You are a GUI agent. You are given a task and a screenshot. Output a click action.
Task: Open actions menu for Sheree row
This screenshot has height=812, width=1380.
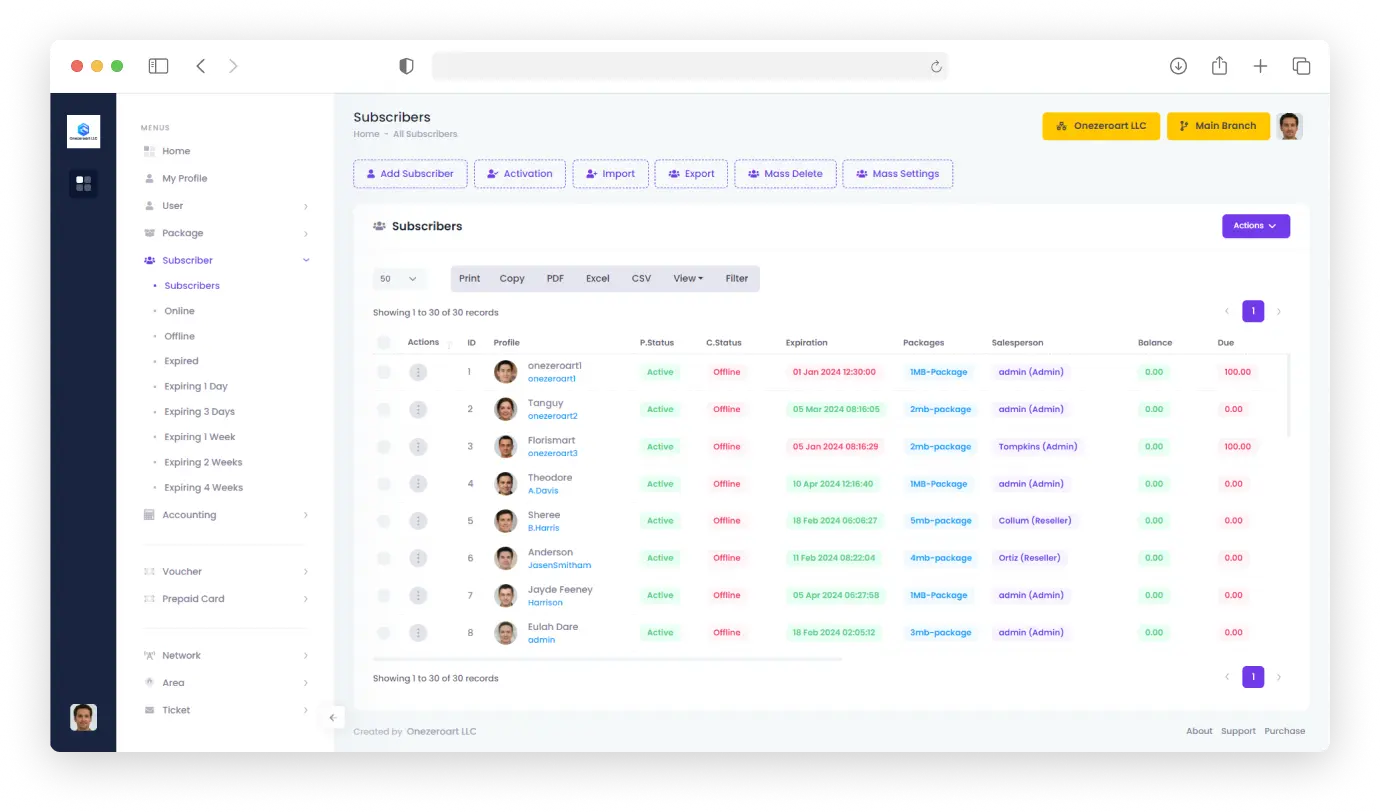point(418,521)
